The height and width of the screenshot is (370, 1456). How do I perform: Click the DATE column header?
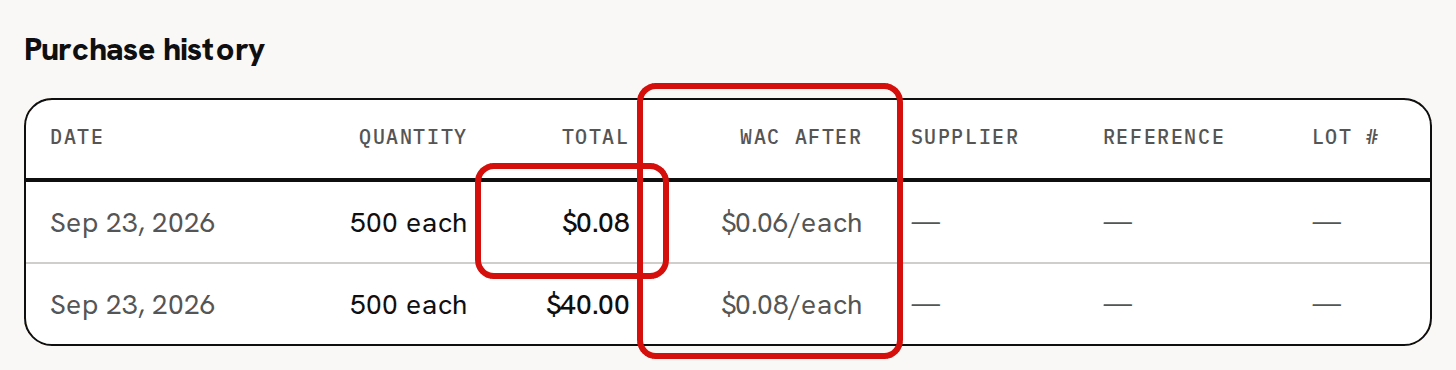pyautogui.click(x=77, y=137)
